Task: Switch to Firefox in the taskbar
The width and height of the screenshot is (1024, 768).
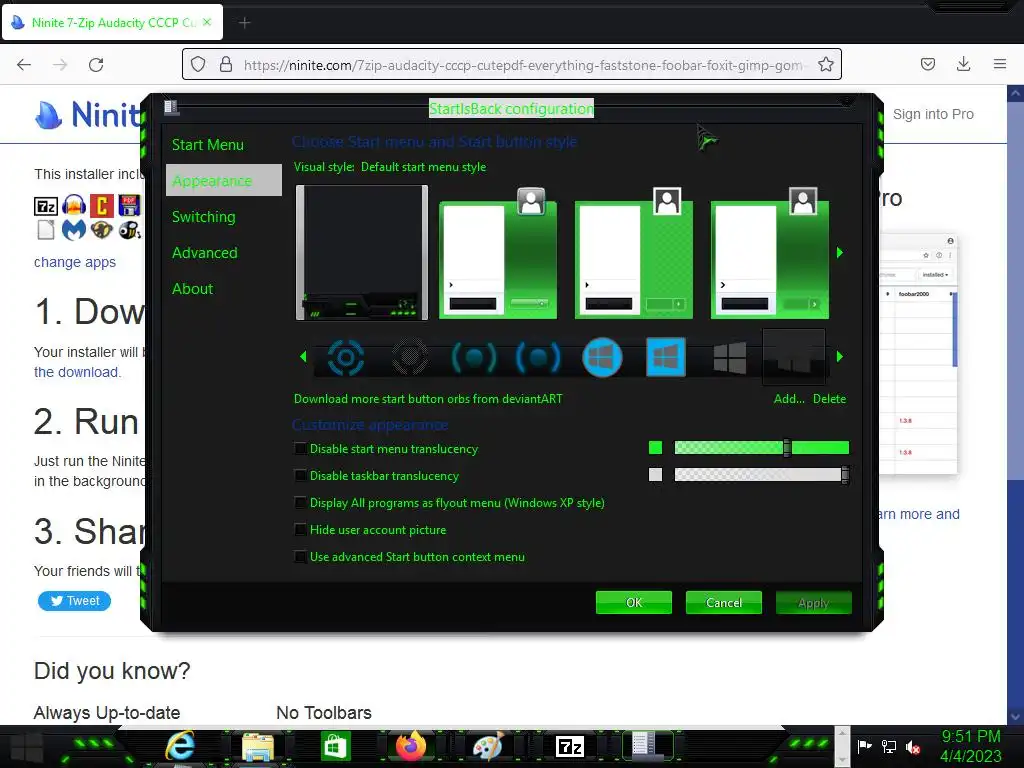Action: point(411,746)
